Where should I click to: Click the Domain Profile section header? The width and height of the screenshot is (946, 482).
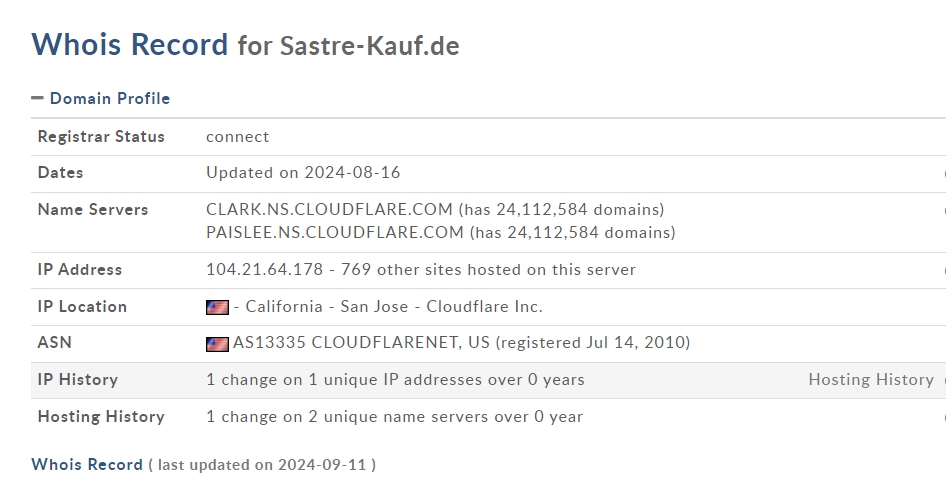pos(109,98)
